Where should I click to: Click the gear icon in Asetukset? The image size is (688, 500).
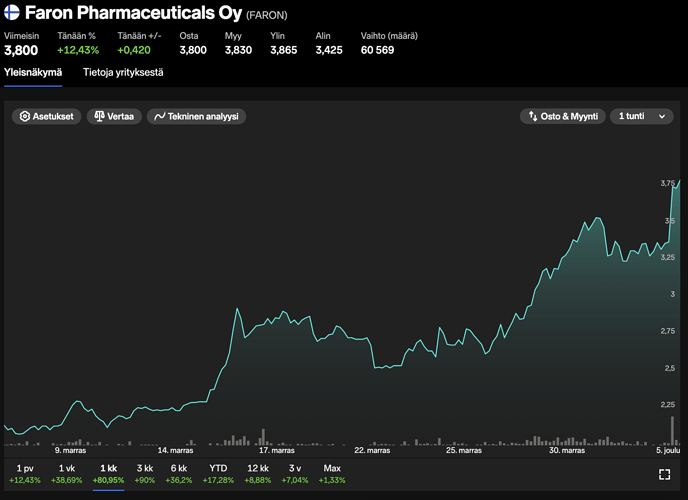[x=25, y=116]
